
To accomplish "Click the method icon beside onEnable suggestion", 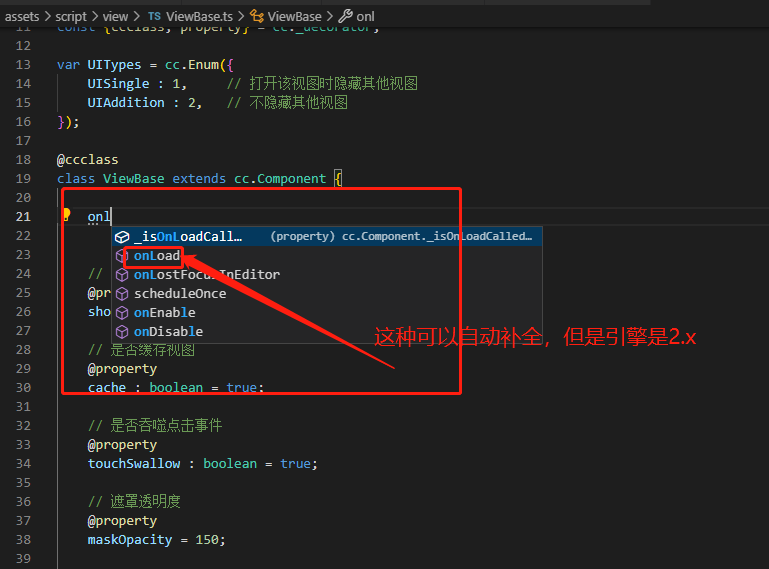I will [x=122, y=313].
